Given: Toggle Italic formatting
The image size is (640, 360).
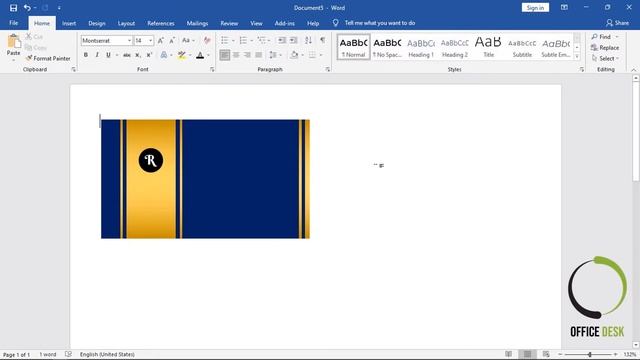Looking at the screenshot, I should [x=97, y=55].
